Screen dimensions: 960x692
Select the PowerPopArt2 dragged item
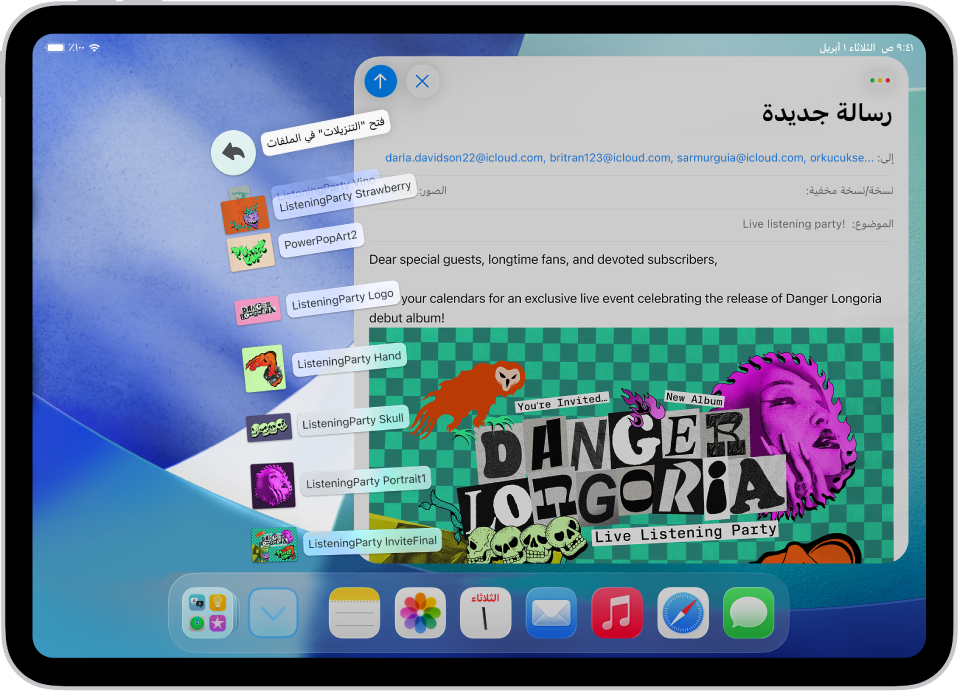pyautogui.click(x=320, y=239)
